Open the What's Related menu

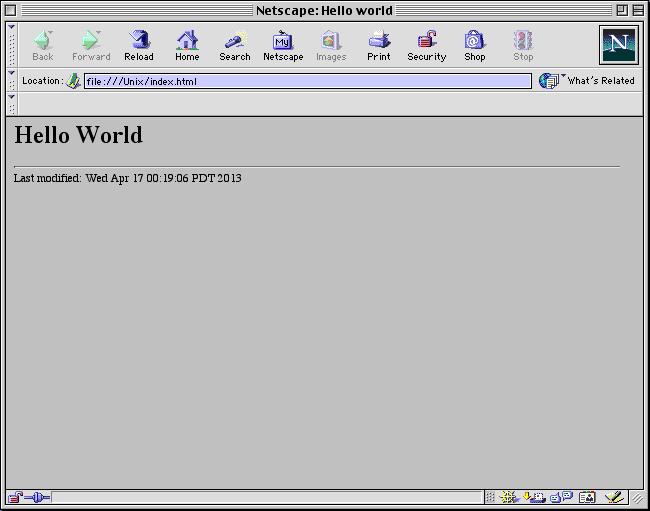tap(587, 81)
